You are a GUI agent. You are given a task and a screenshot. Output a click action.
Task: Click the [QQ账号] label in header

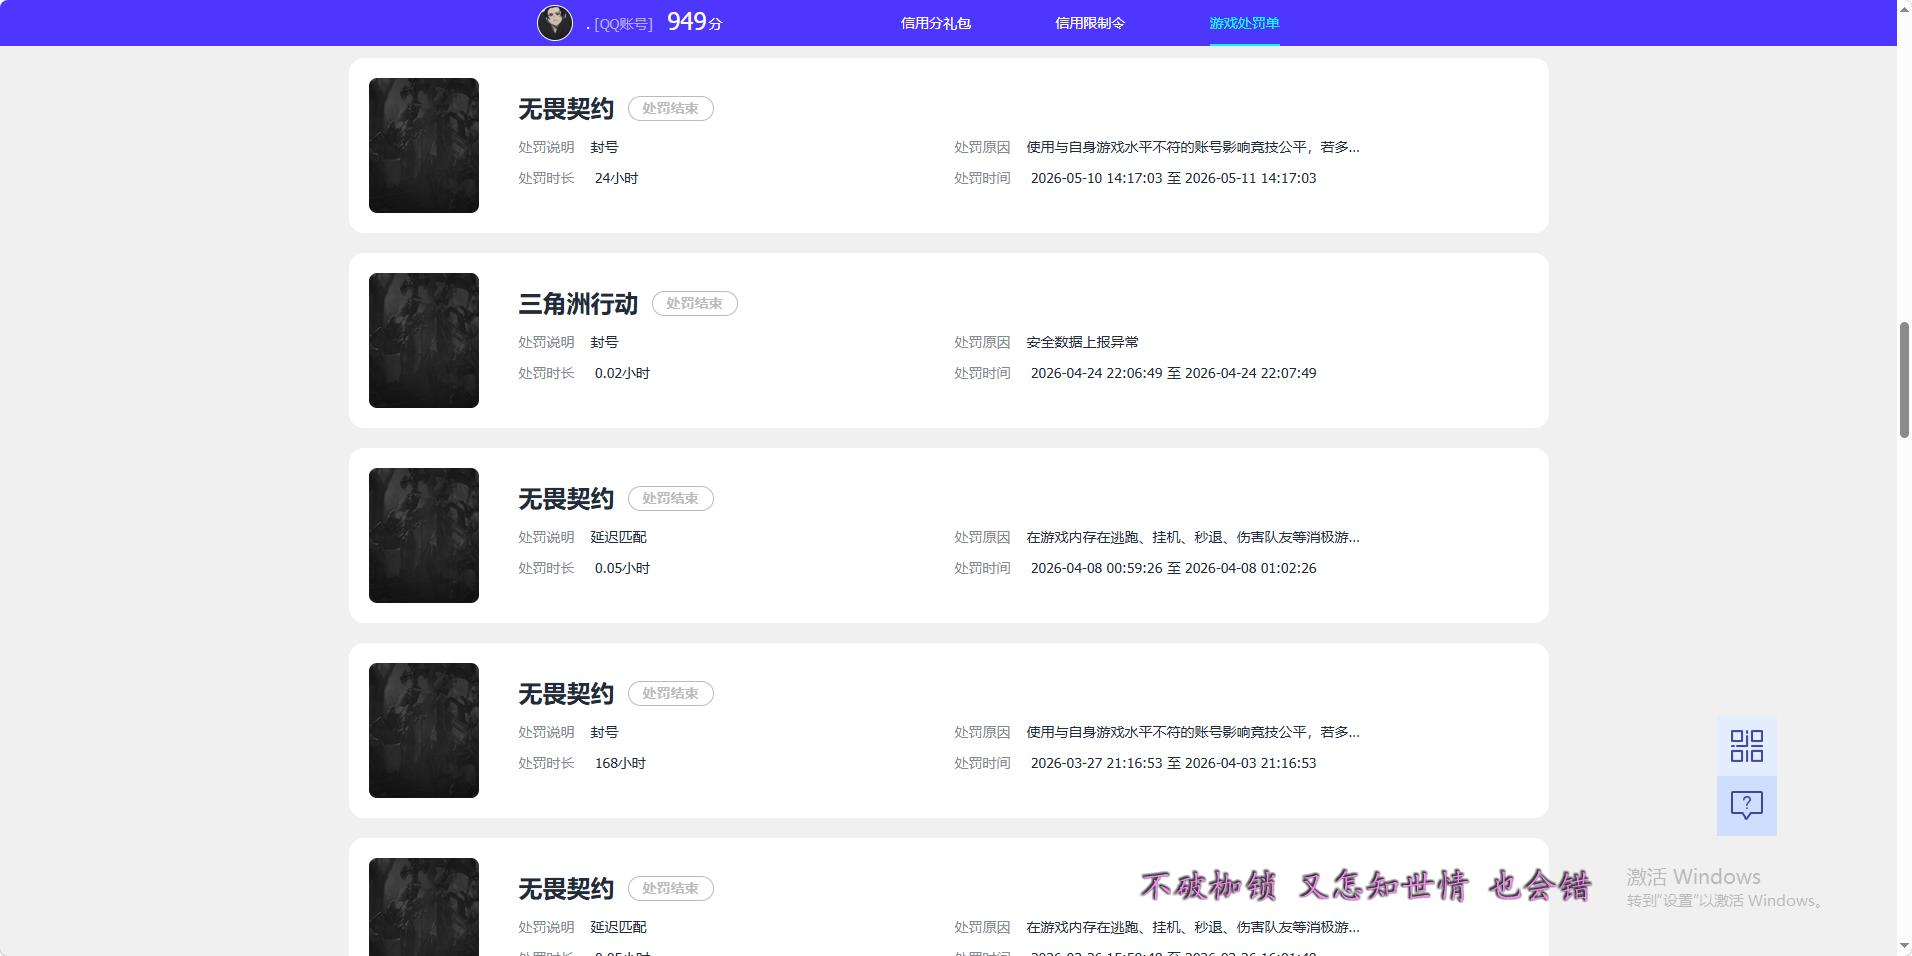[x=623, y=24]
